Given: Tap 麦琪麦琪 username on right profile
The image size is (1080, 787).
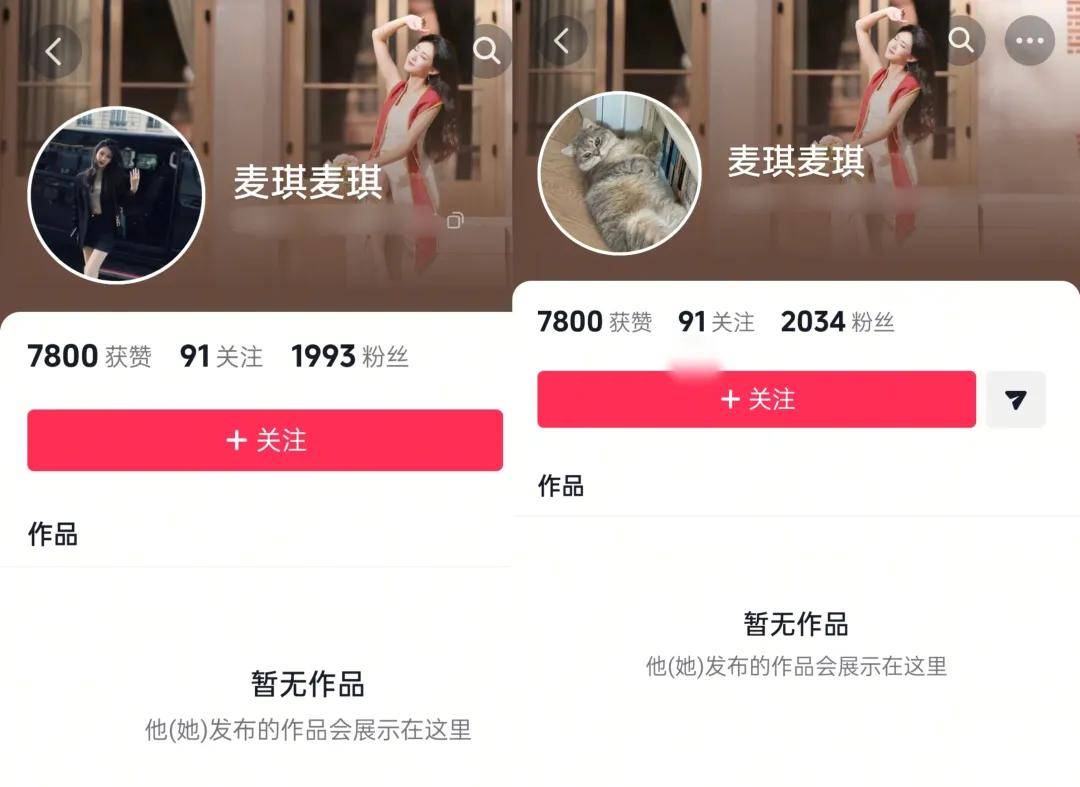Looking at the screenshot, I should tap(796, 161).
